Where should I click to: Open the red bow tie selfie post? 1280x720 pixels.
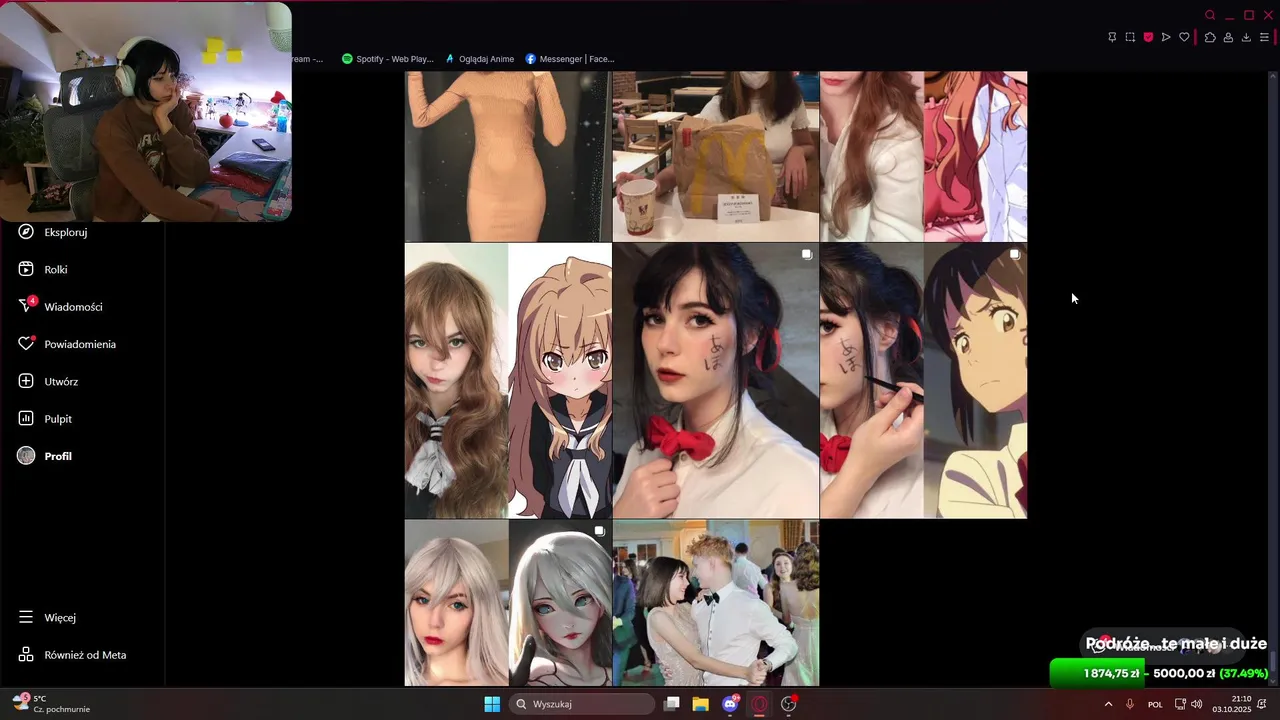tap(715, 380)
